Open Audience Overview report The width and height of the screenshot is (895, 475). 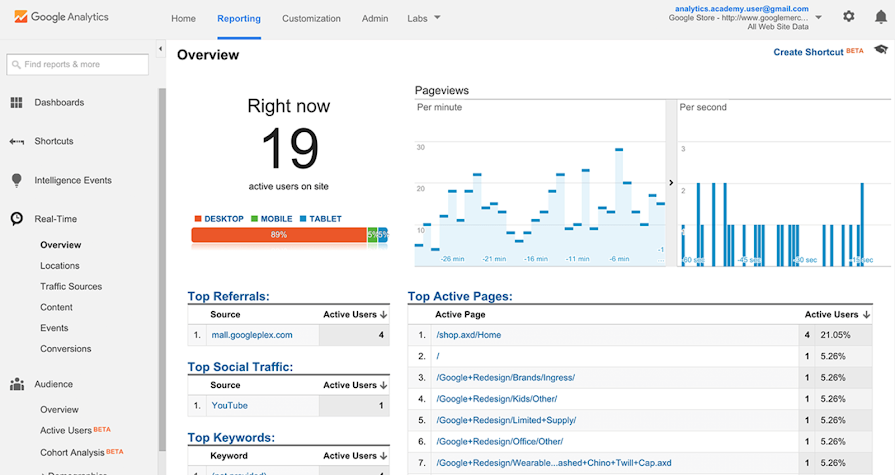59,409
